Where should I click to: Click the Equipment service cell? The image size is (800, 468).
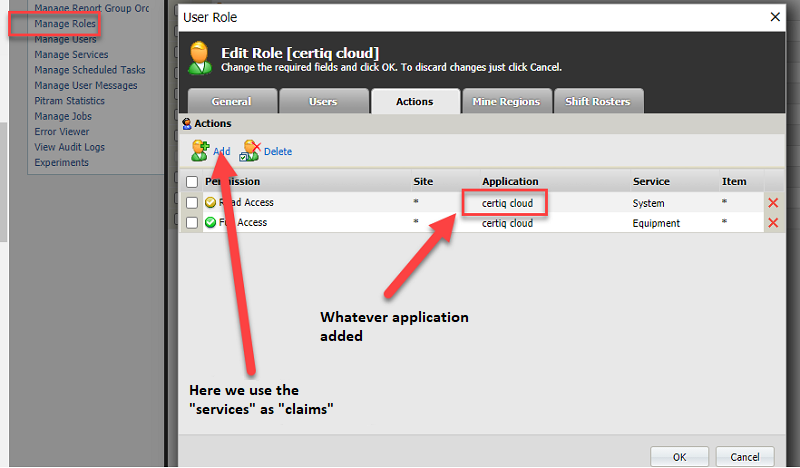pyautogui.click(x=656, y=223)
